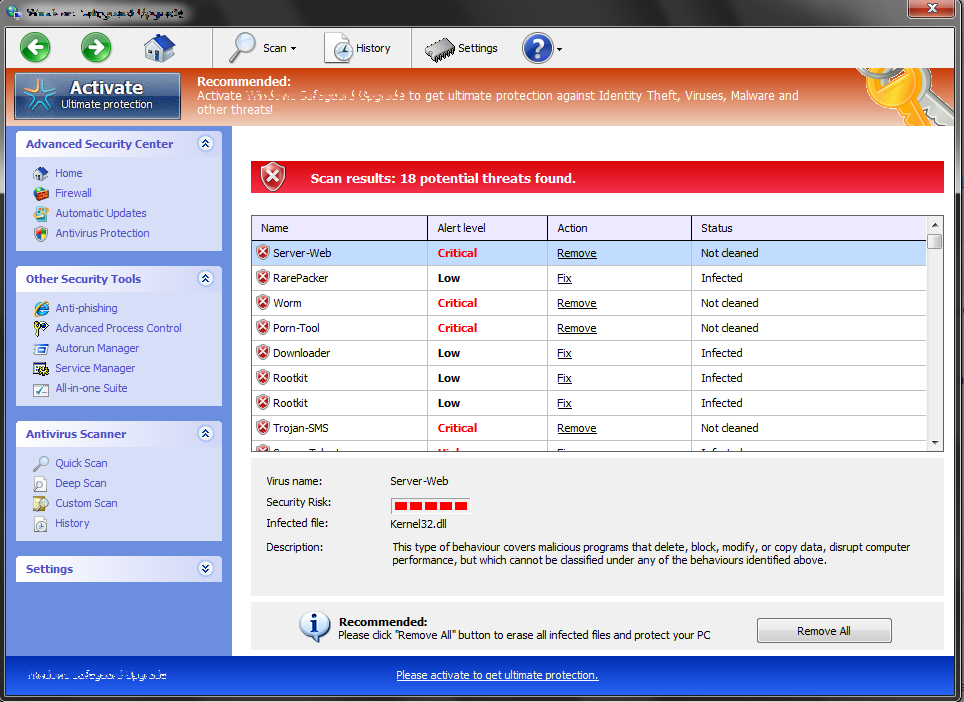Screen dimensions: 964x702
Task: Select the Server-Web threat row
Action: tap(589, 253)
